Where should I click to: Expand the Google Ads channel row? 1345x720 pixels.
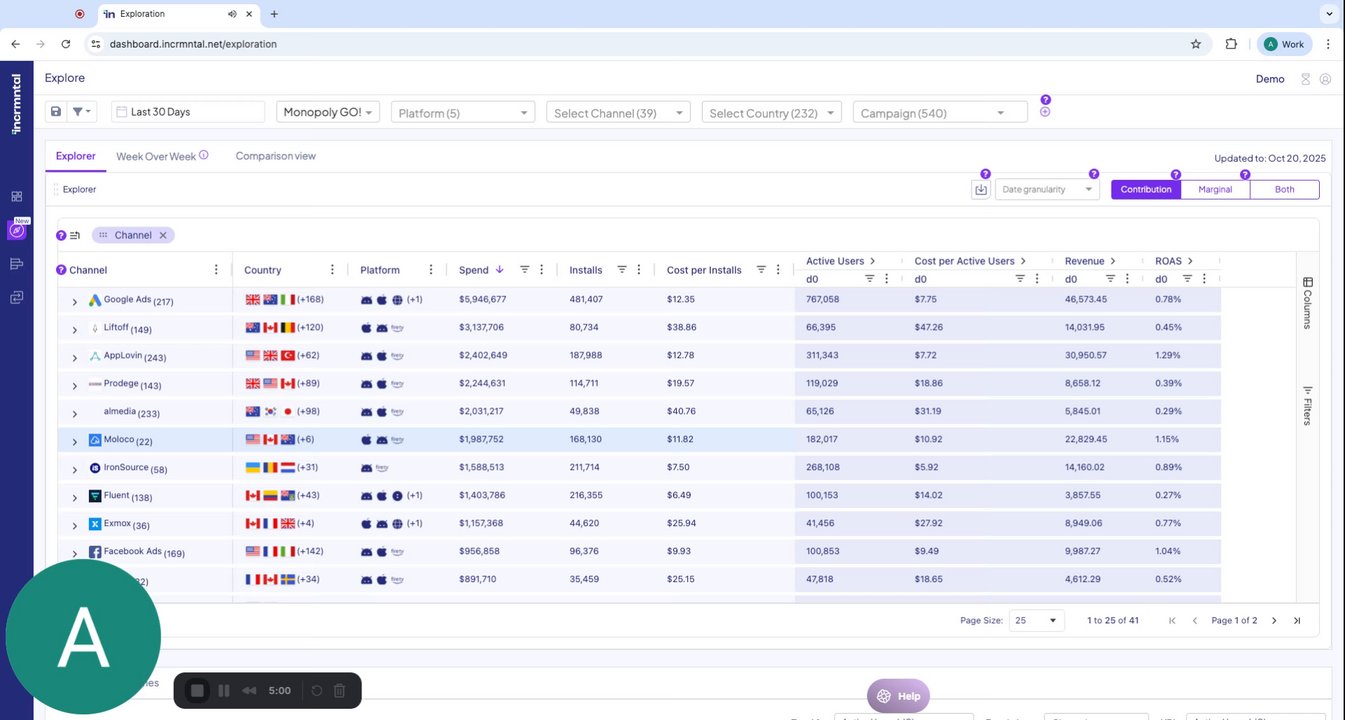74,301
